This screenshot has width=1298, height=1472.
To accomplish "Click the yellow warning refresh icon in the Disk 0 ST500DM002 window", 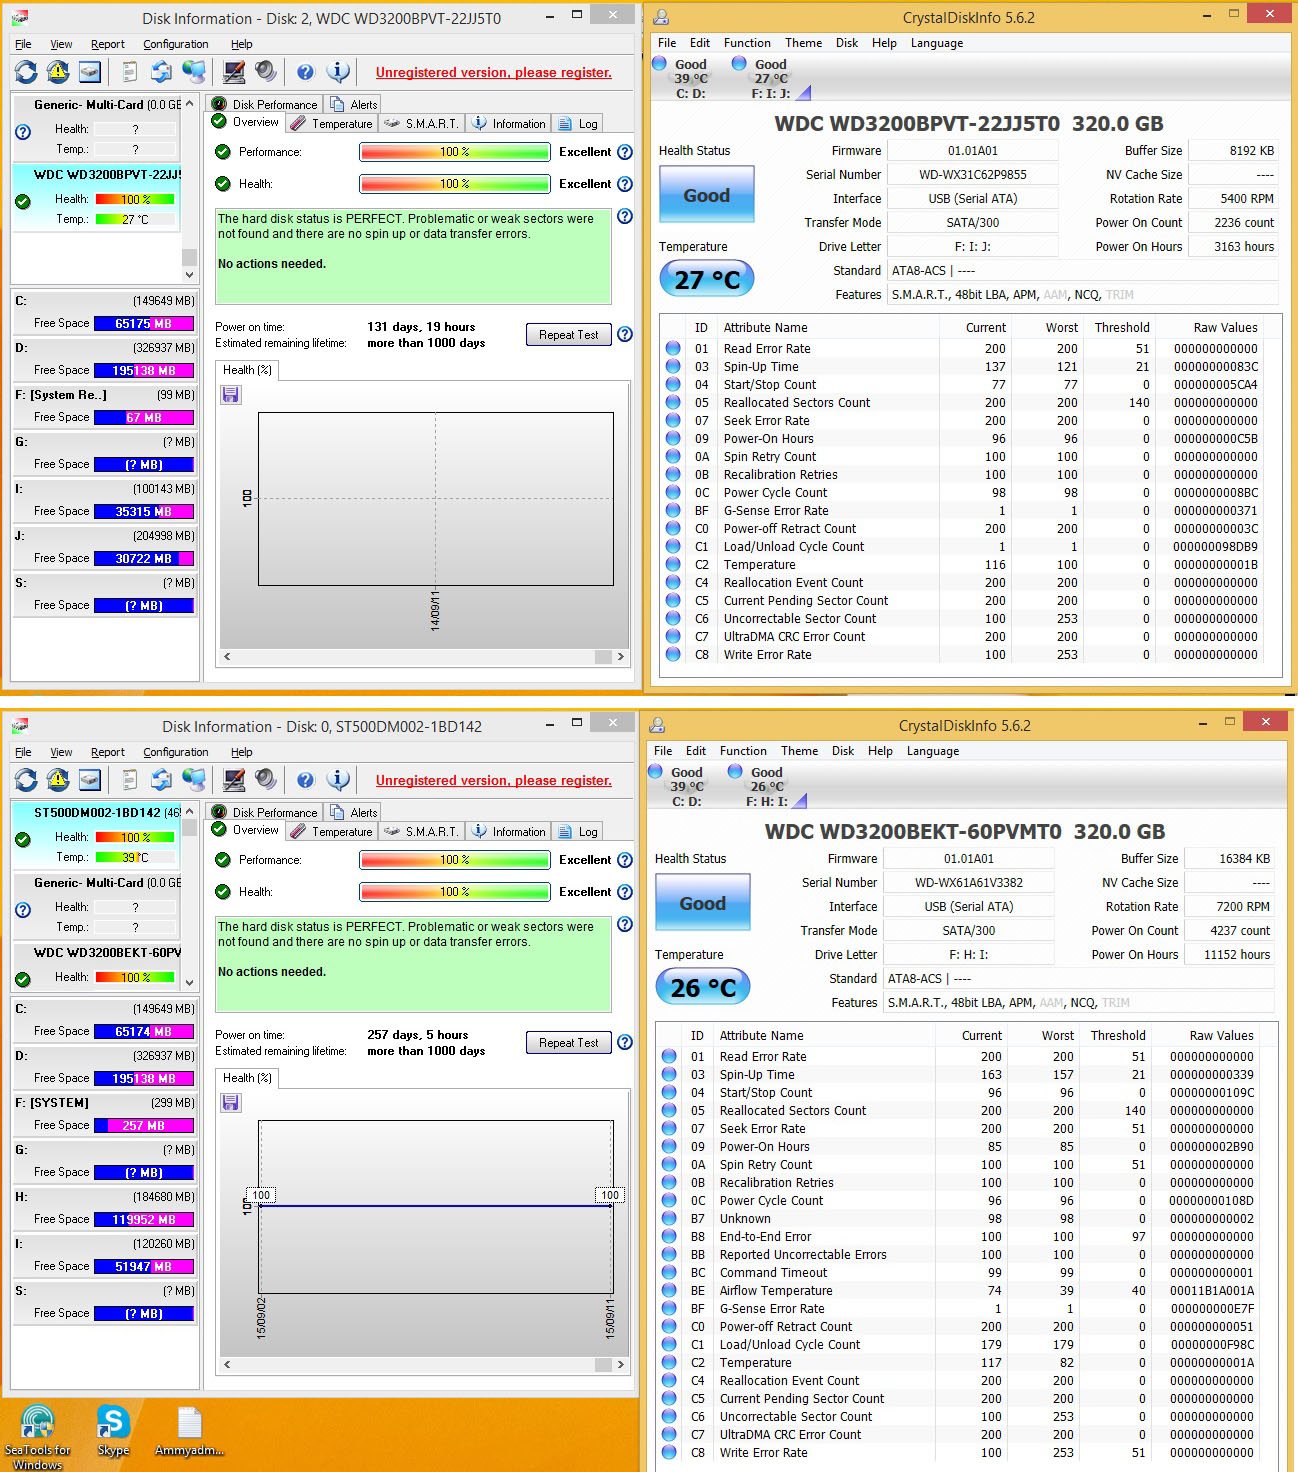I will click(x=58, y=780).
